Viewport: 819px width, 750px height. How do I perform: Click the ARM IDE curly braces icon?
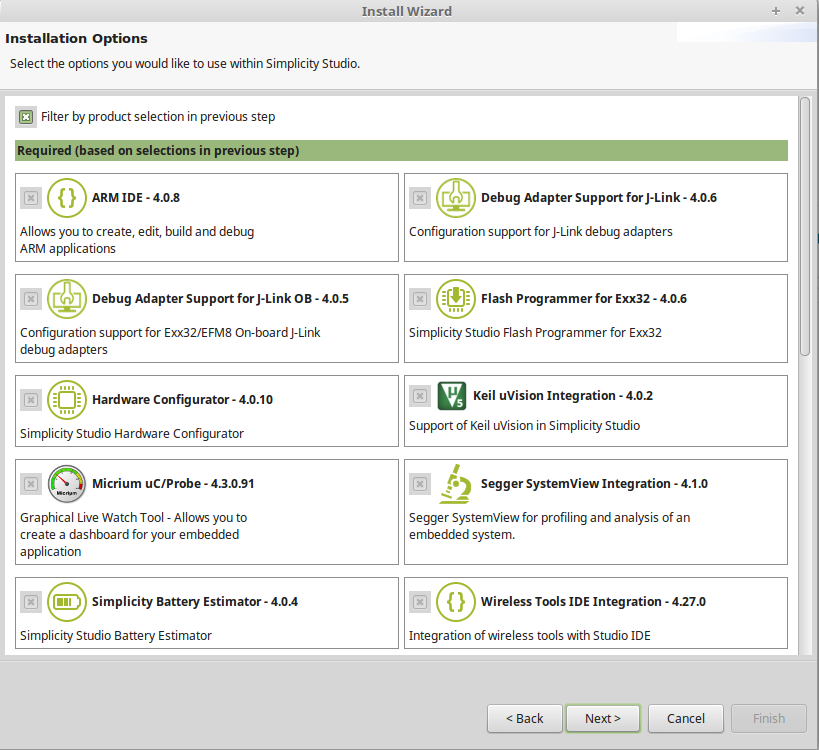point(67,198)
